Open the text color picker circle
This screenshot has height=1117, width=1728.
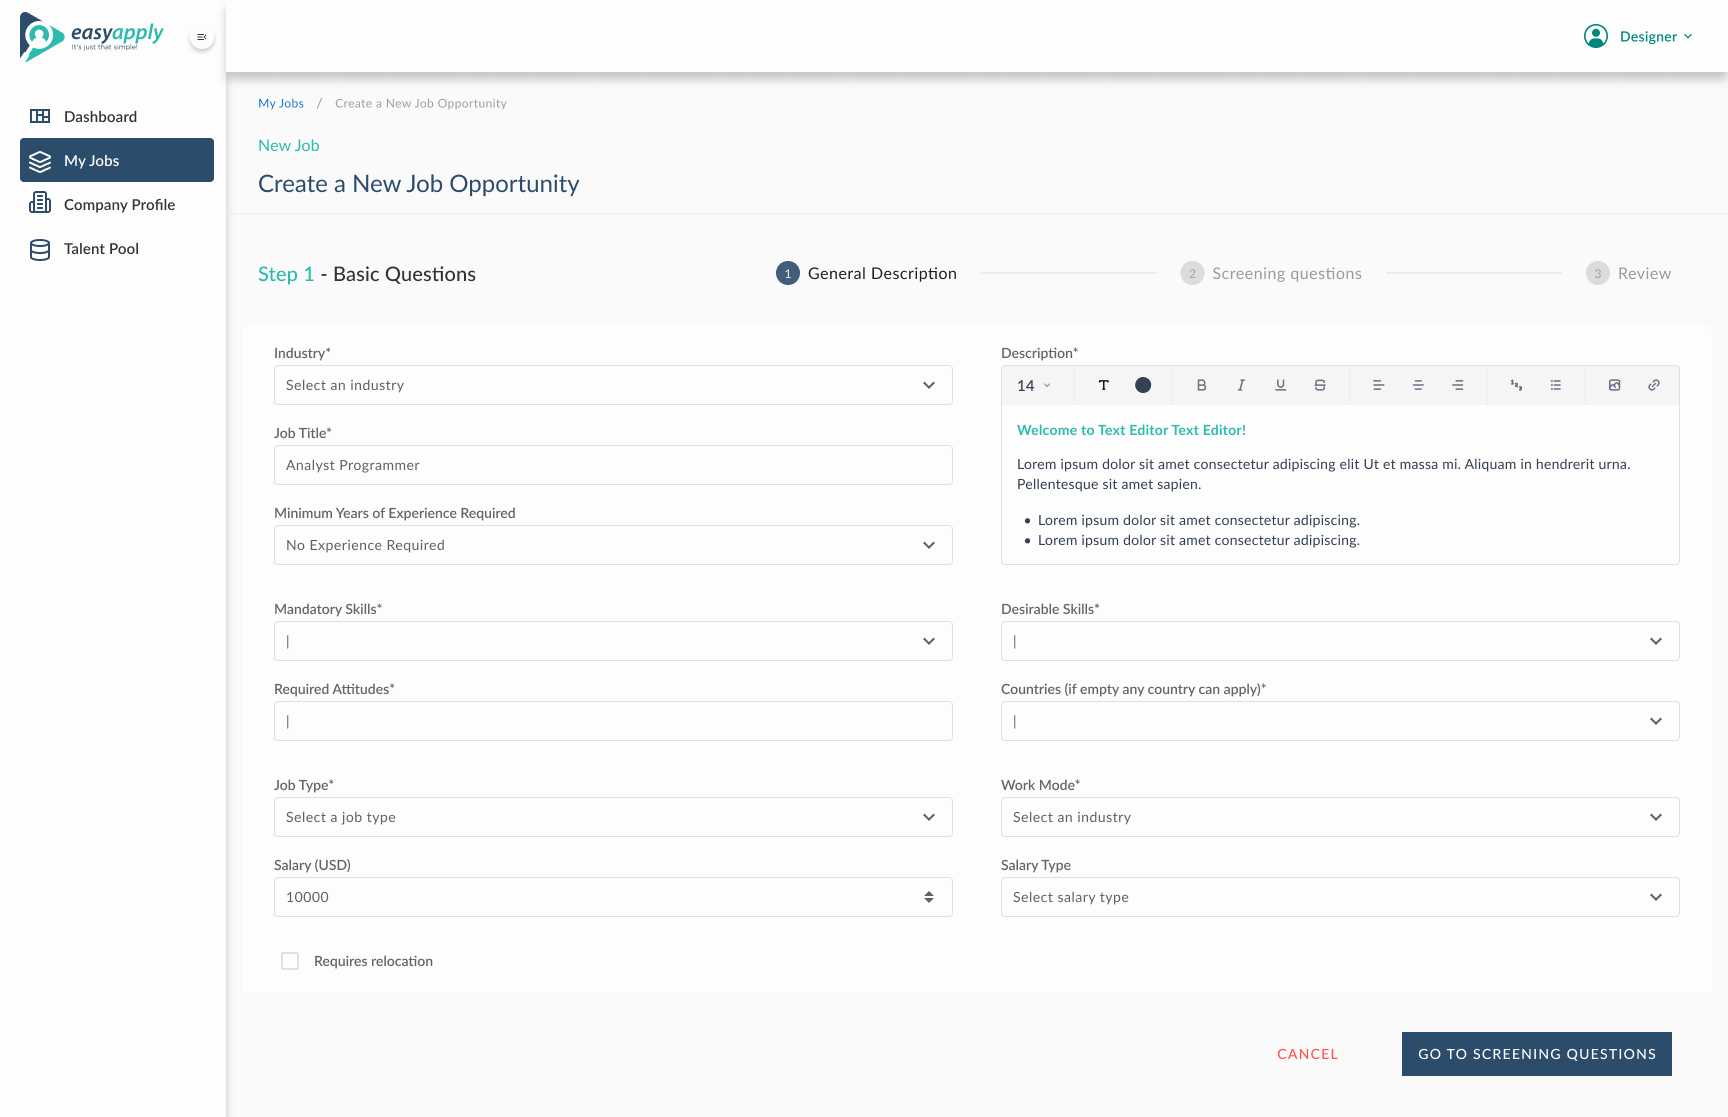(1143, 385)
